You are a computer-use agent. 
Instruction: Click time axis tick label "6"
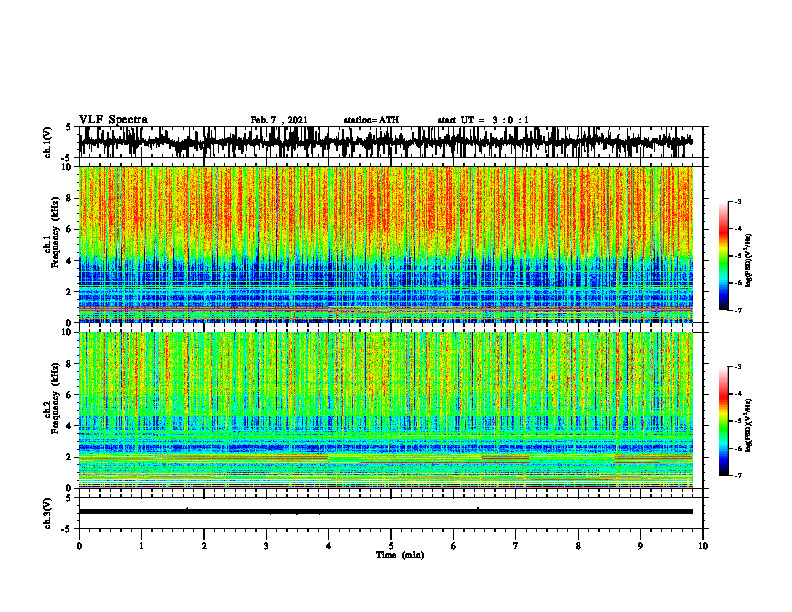tap(454, 546)
